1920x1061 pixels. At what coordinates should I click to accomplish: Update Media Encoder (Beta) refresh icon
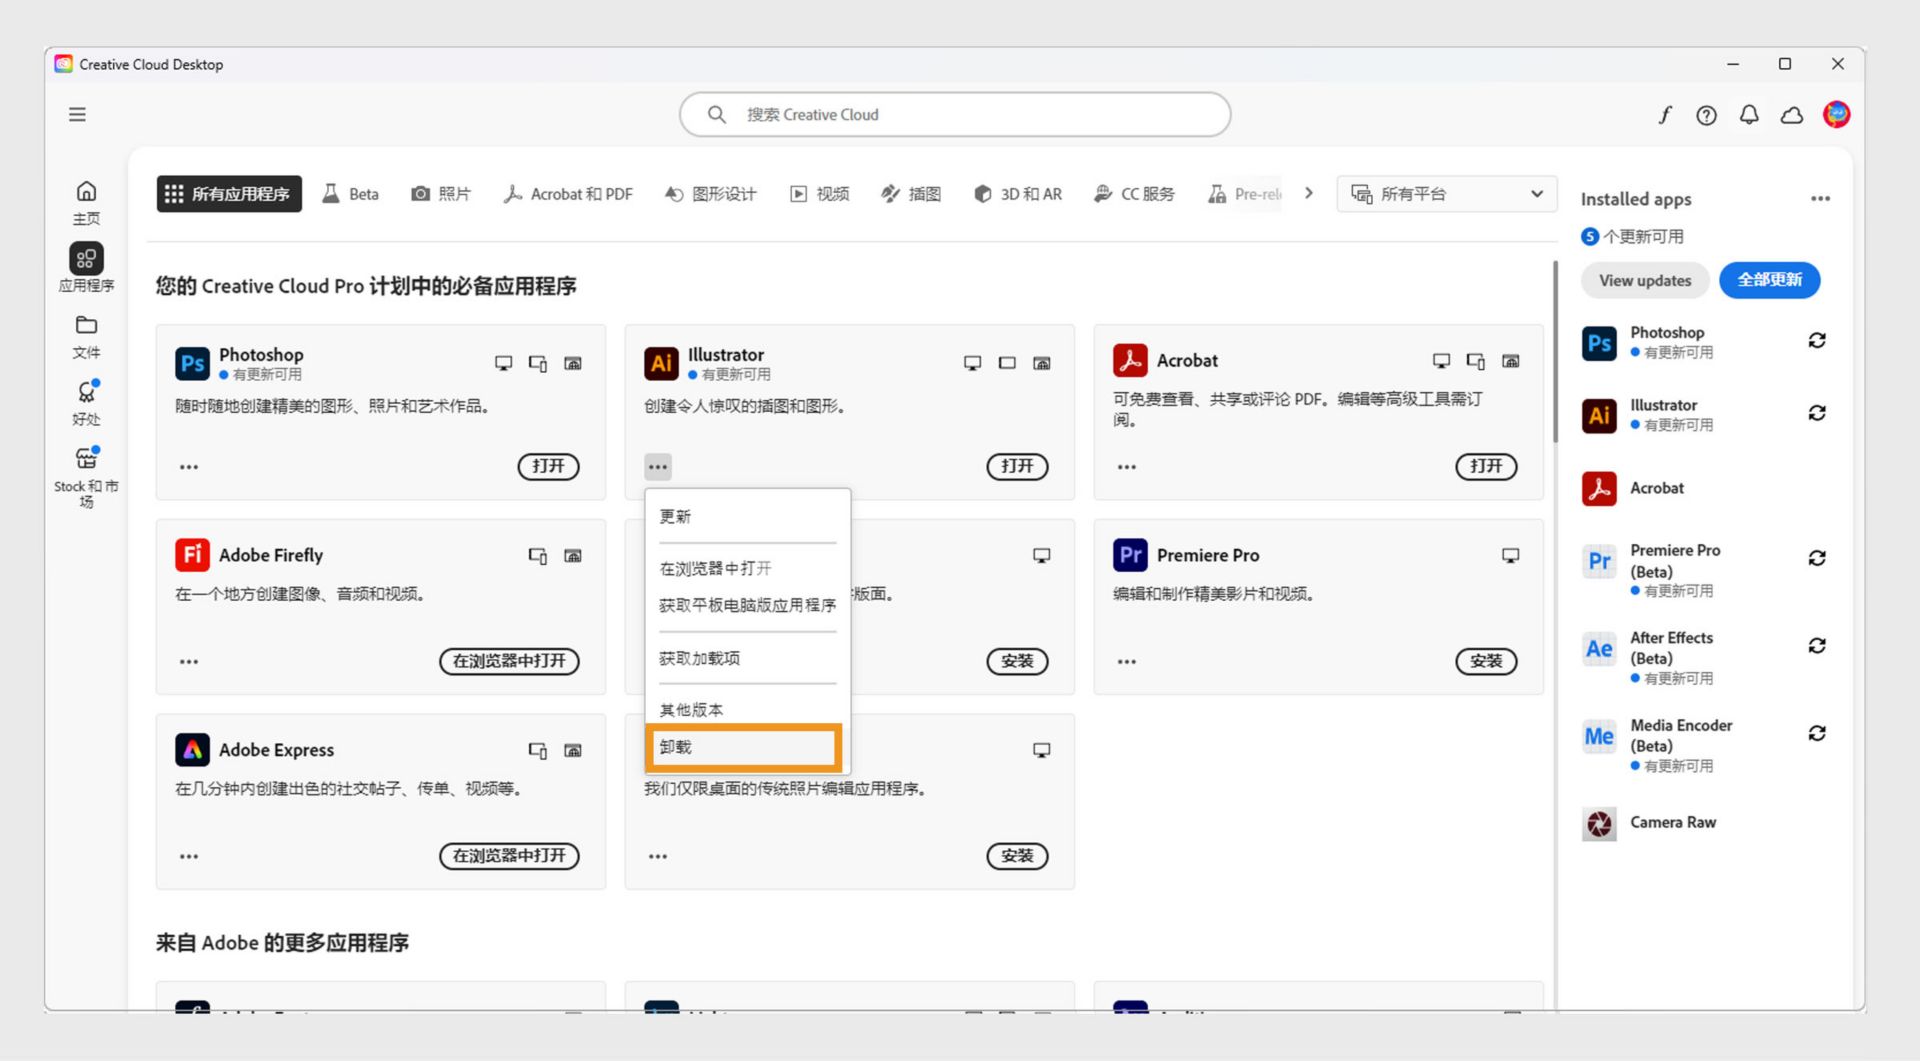(1817, 733)
